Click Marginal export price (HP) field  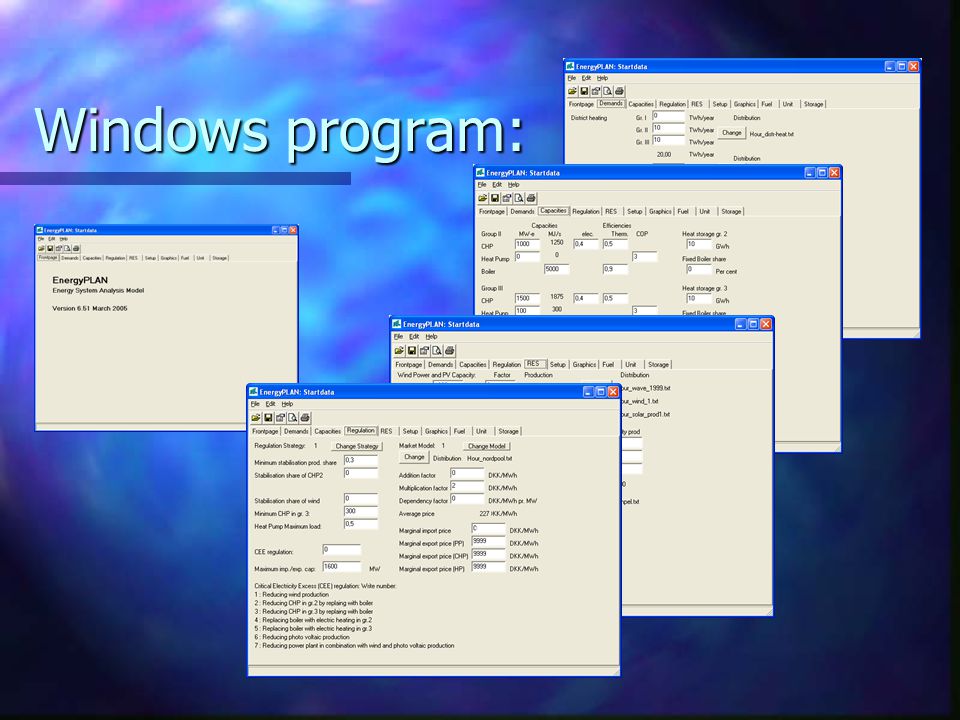(x=488, y=567)
